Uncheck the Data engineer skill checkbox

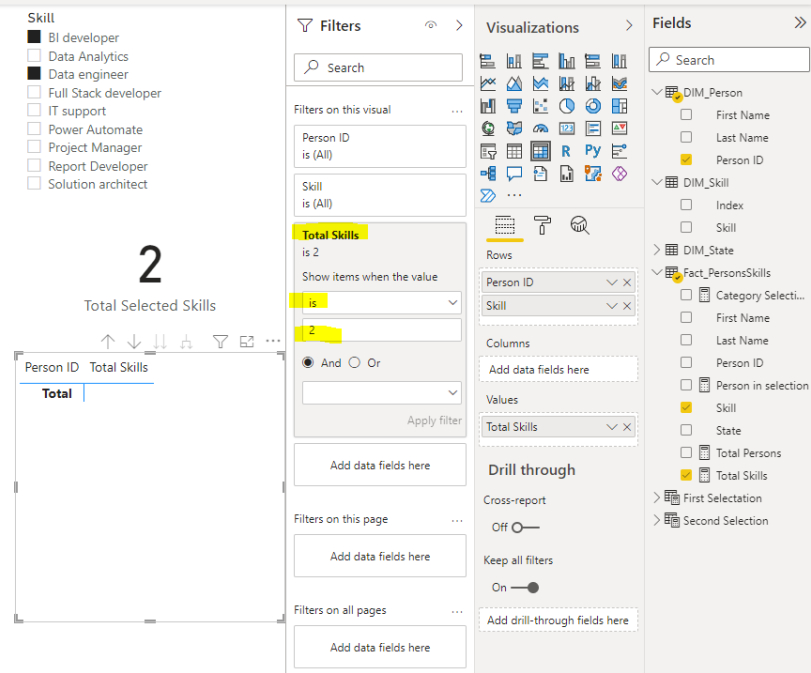pos(34,73)
